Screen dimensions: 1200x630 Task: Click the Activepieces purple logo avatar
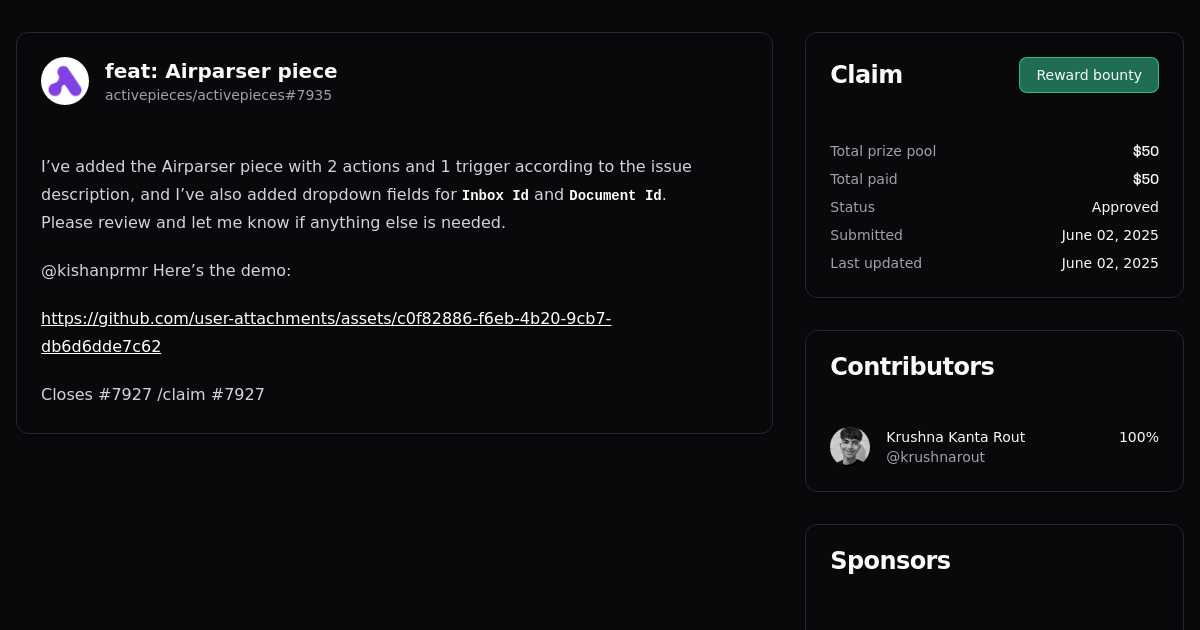tap(65, 81)
